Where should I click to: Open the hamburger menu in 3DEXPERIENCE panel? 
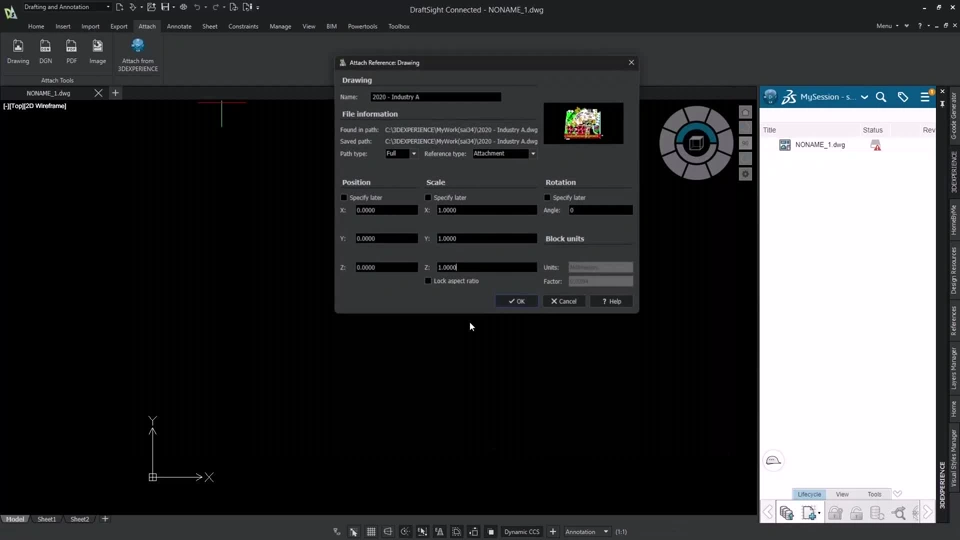click(925, 97)
